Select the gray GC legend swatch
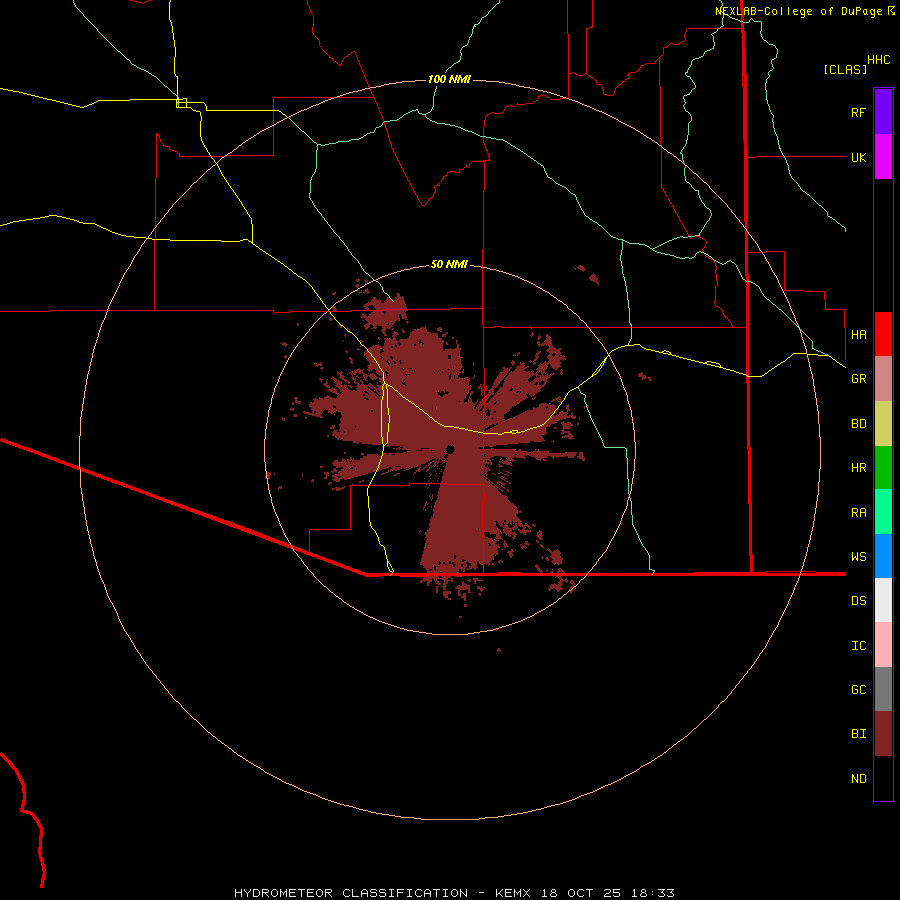Viewport: 900px width, 900px height. (883, 689)
